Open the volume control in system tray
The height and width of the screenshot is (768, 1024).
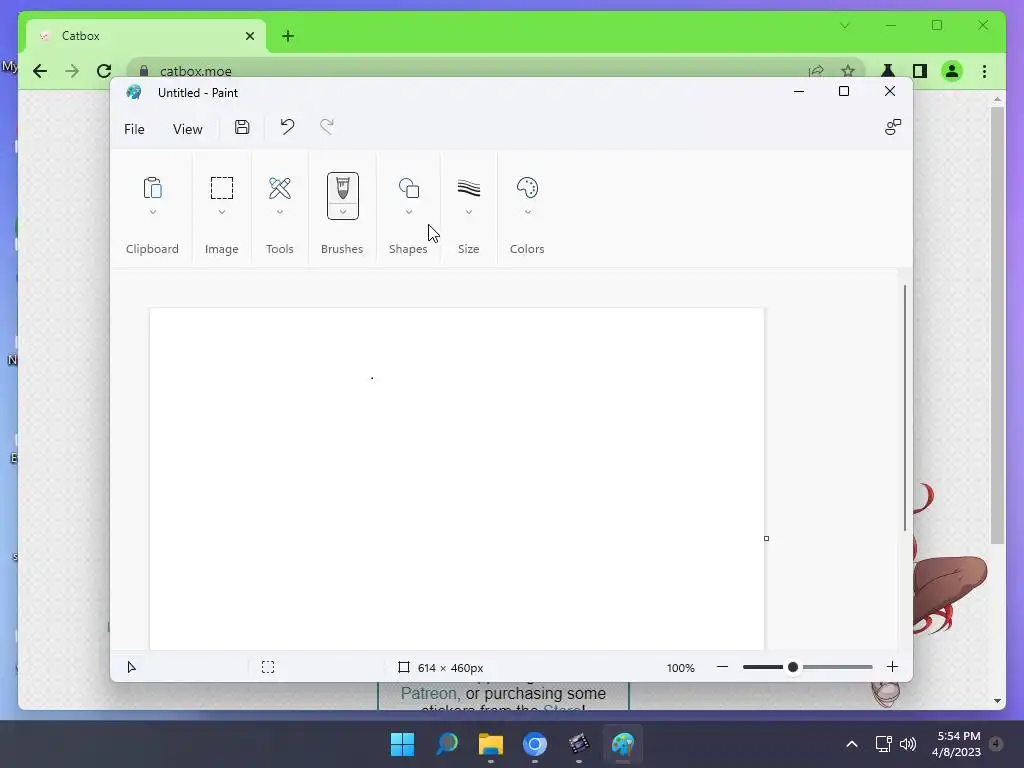pyautogui.click(x=907, y=744)
